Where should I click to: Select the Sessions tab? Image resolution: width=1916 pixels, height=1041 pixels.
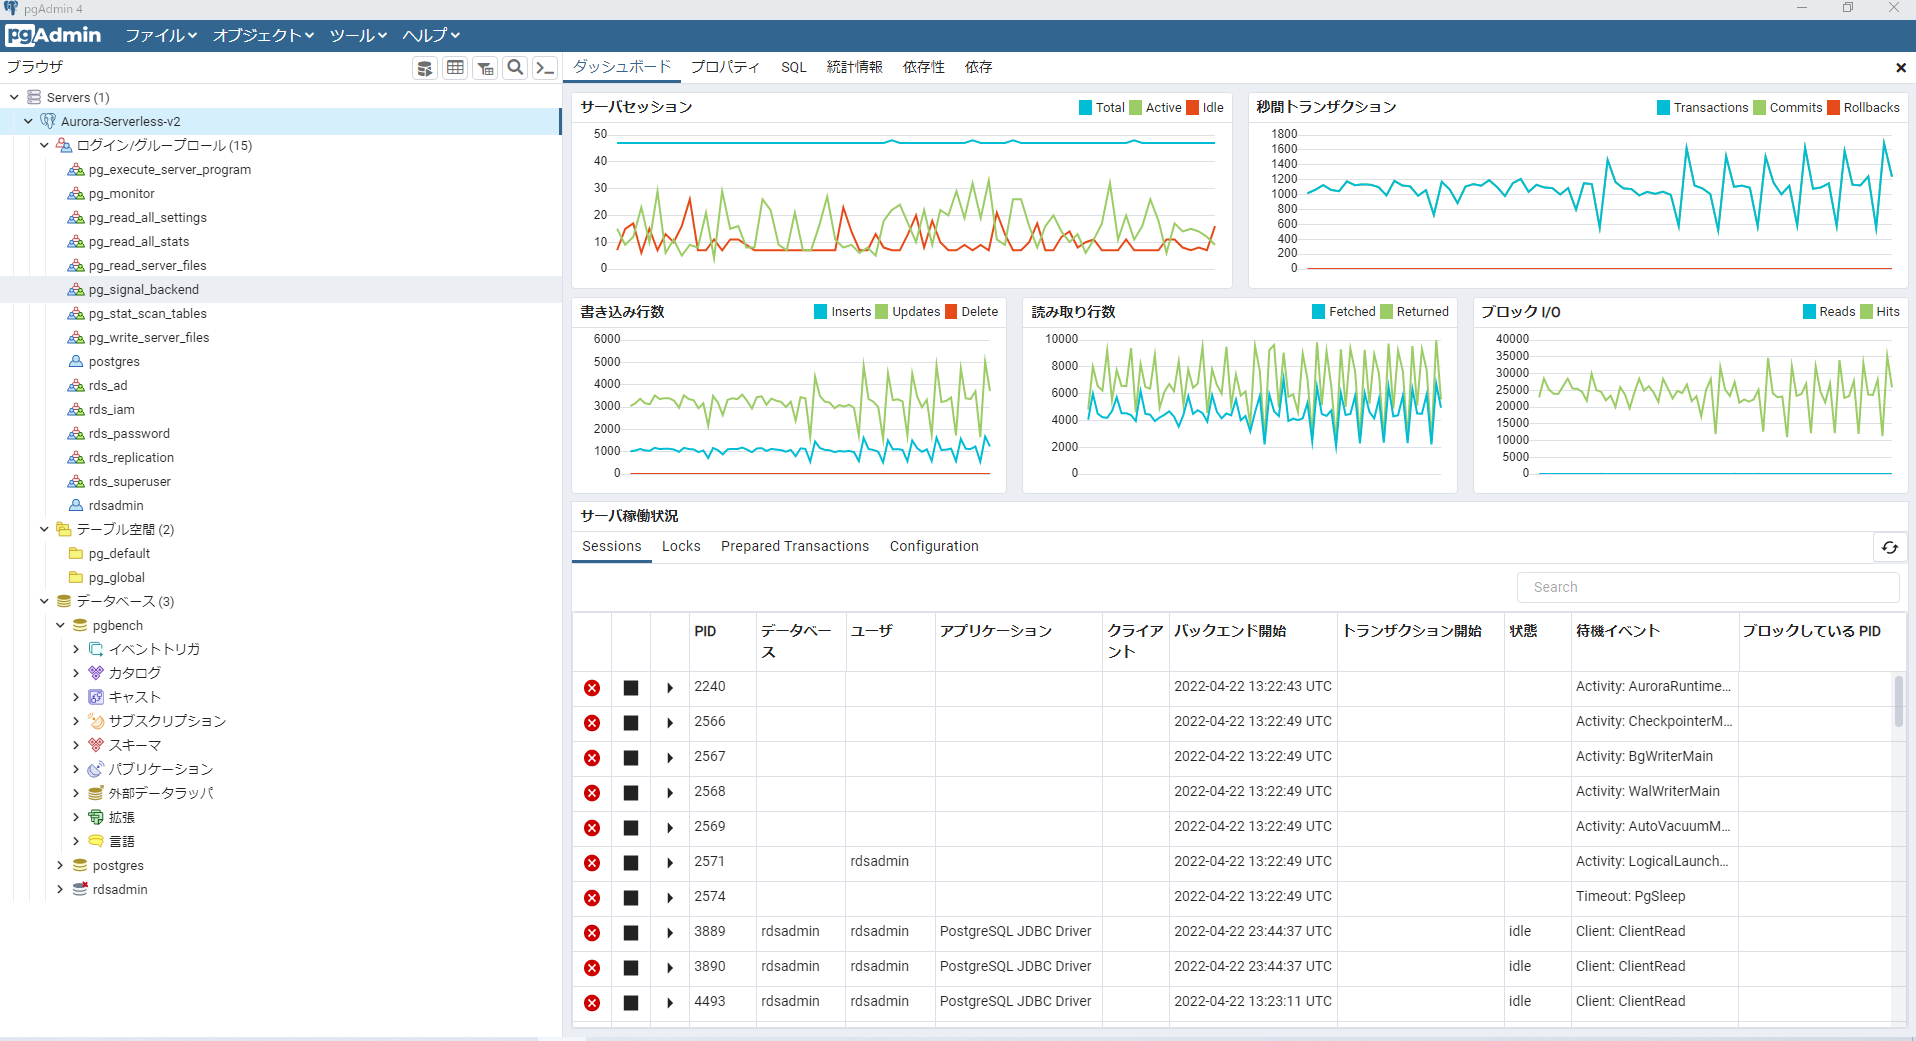coord(612,546)
